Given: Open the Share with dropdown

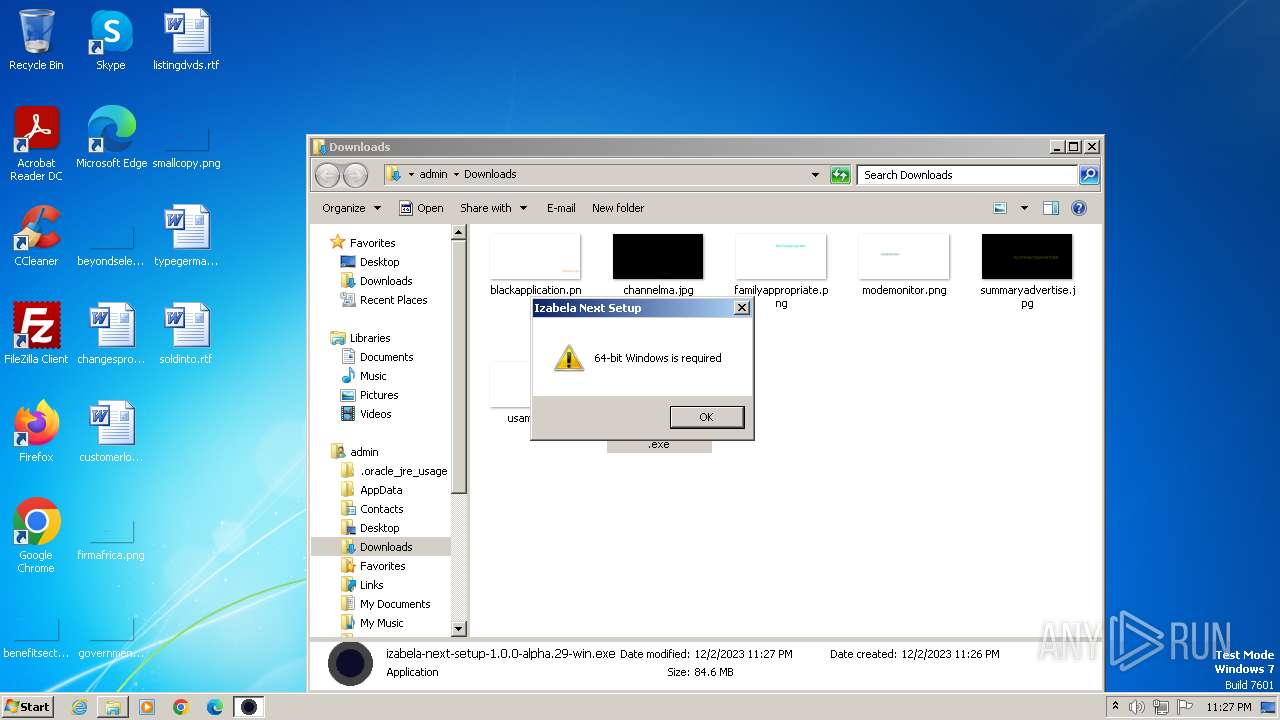Looking at the screenshot, I should [x=493, y=208].
